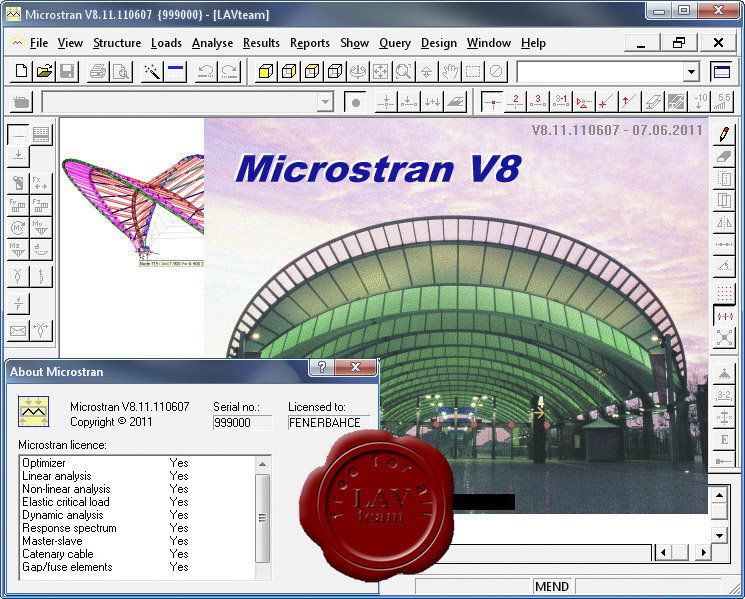Viewport: 745px width, 599px height.
Task: Click the magic wand tool icon
Action: [x=153, y=72]
